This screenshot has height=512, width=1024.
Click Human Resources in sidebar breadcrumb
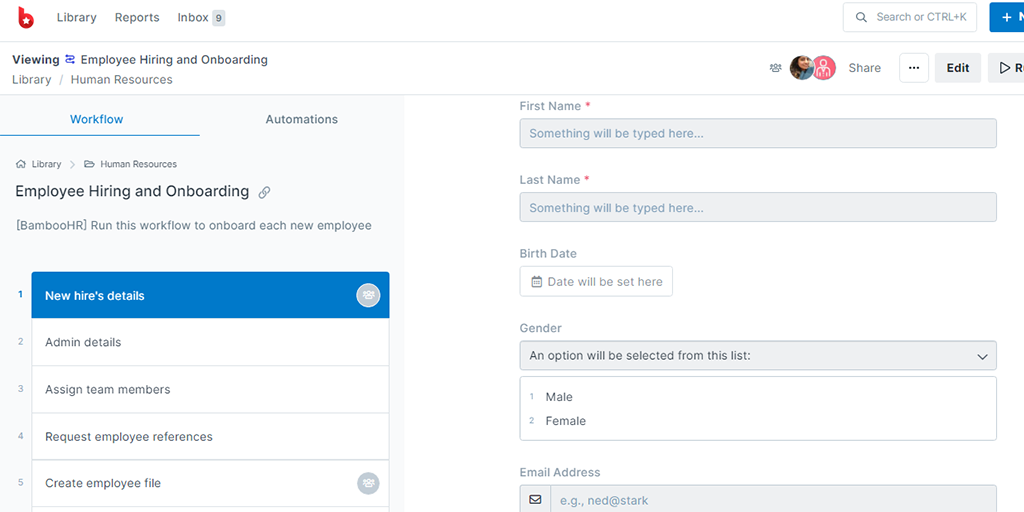pyautogui.click(x=138, y=164)
